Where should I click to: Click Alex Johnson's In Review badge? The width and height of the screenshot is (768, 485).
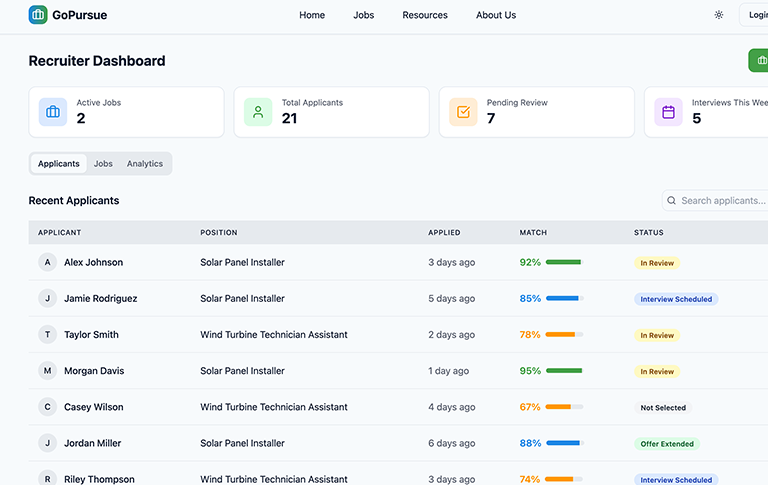click(x=657, y=263)
